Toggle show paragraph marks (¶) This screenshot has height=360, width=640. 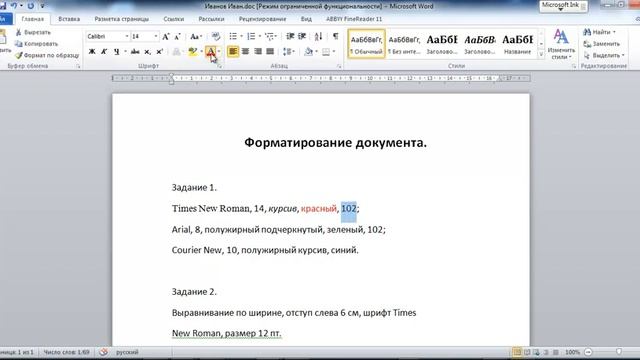click(x=336, y=37)
